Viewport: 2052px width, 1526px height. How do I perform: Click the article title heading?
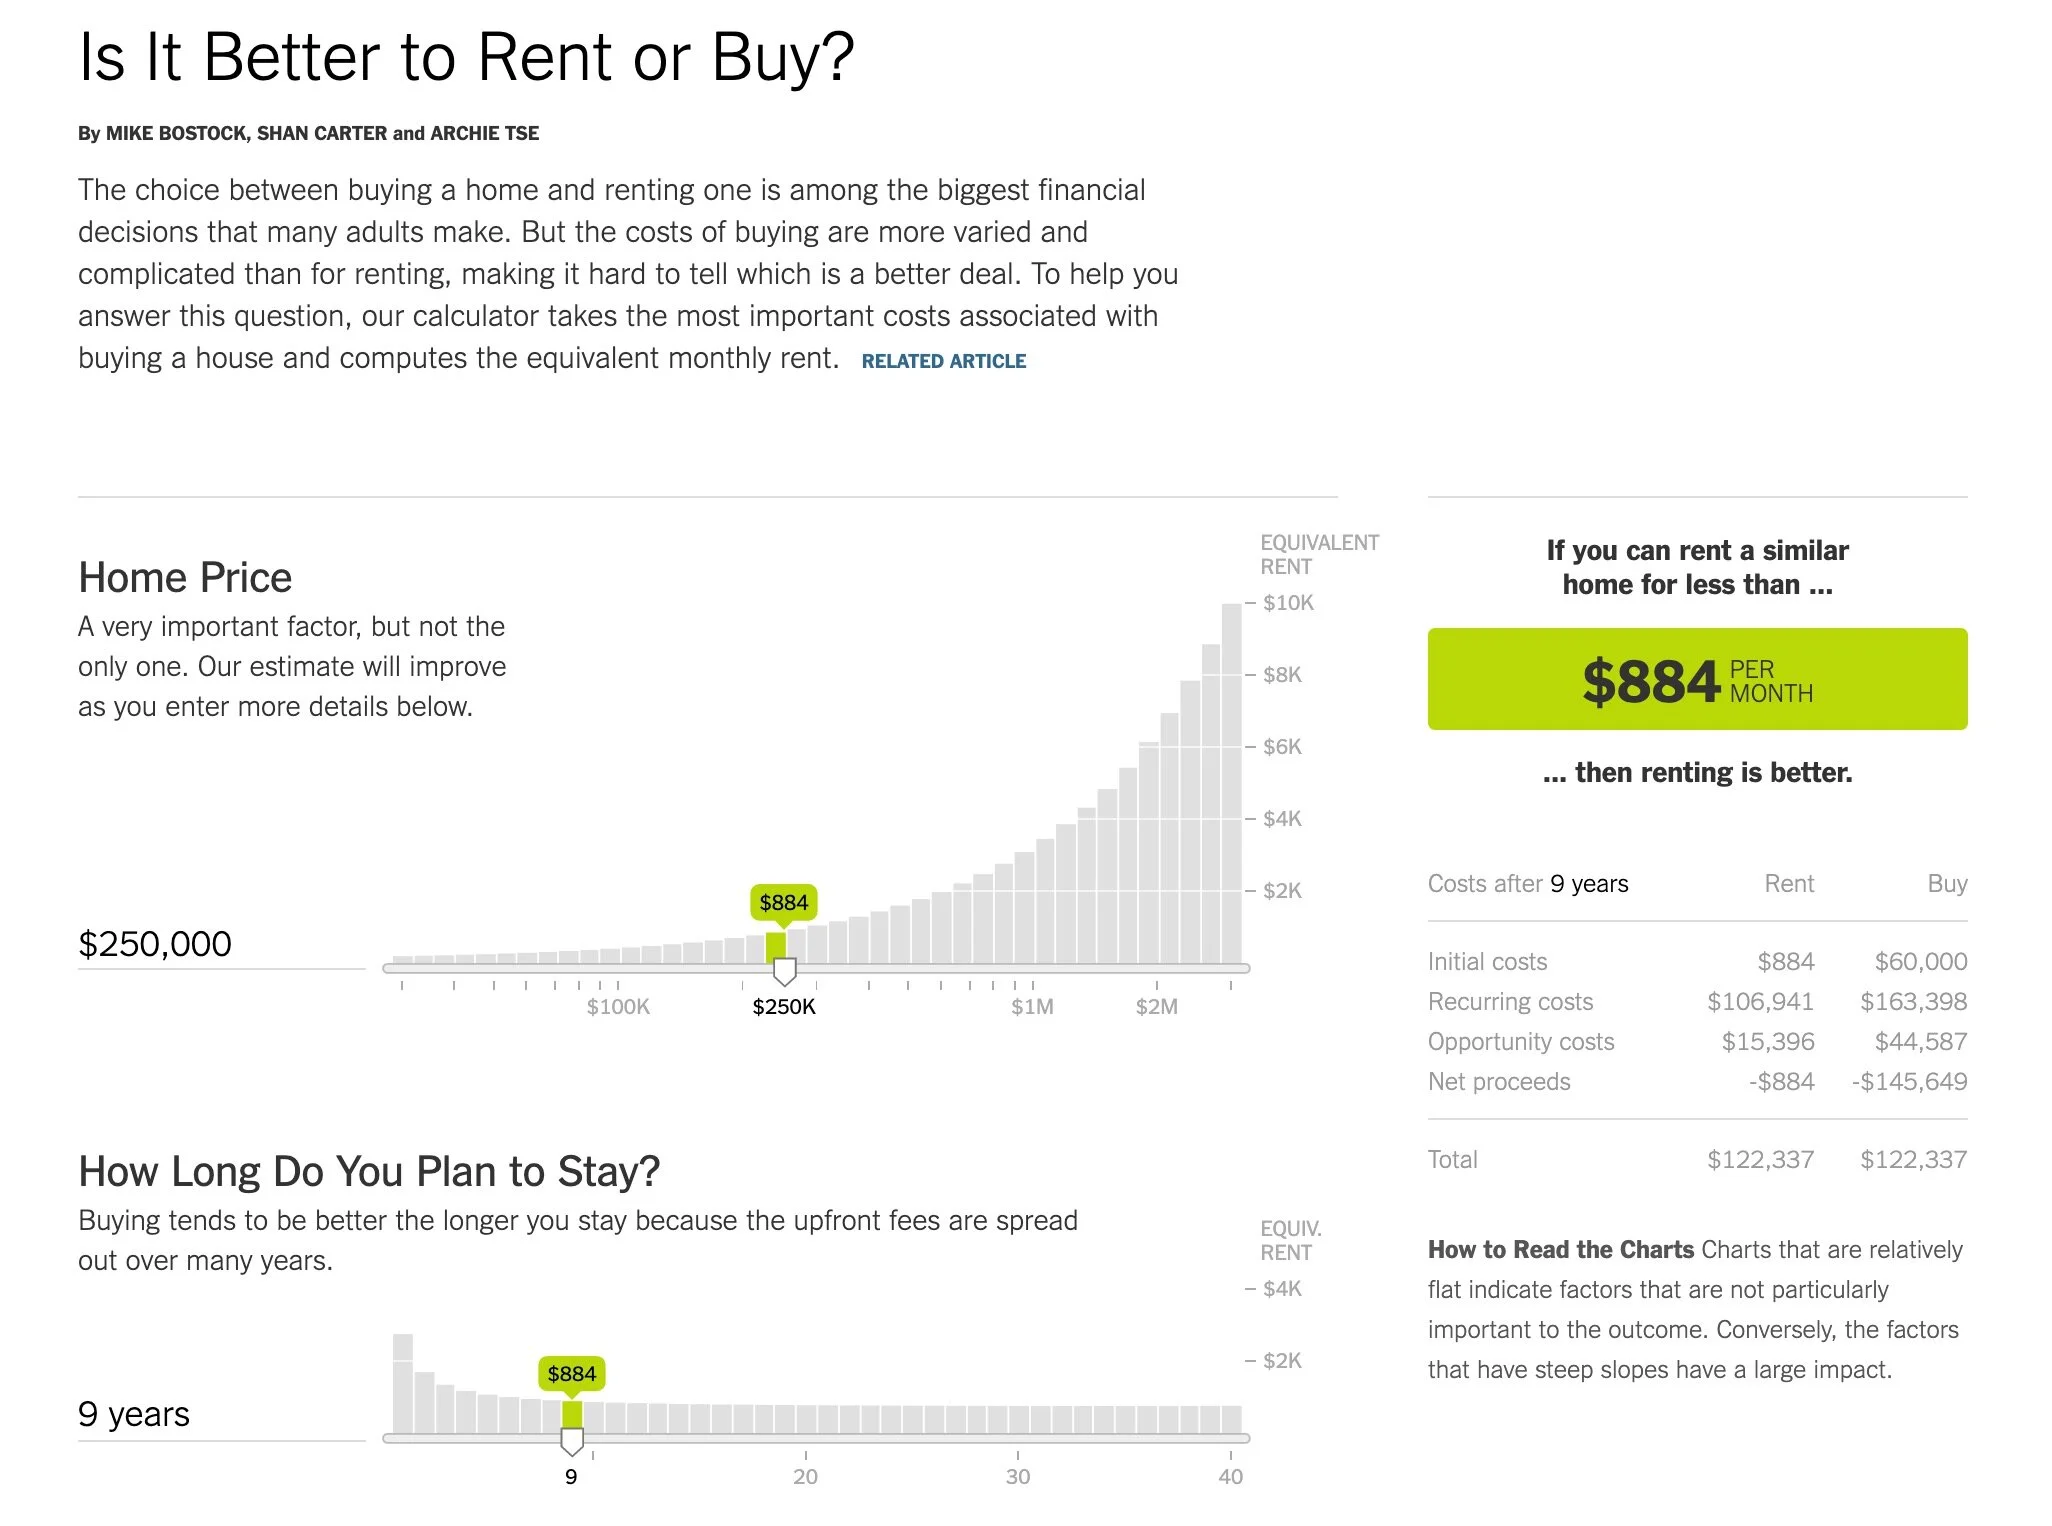(x=467, y=57)
